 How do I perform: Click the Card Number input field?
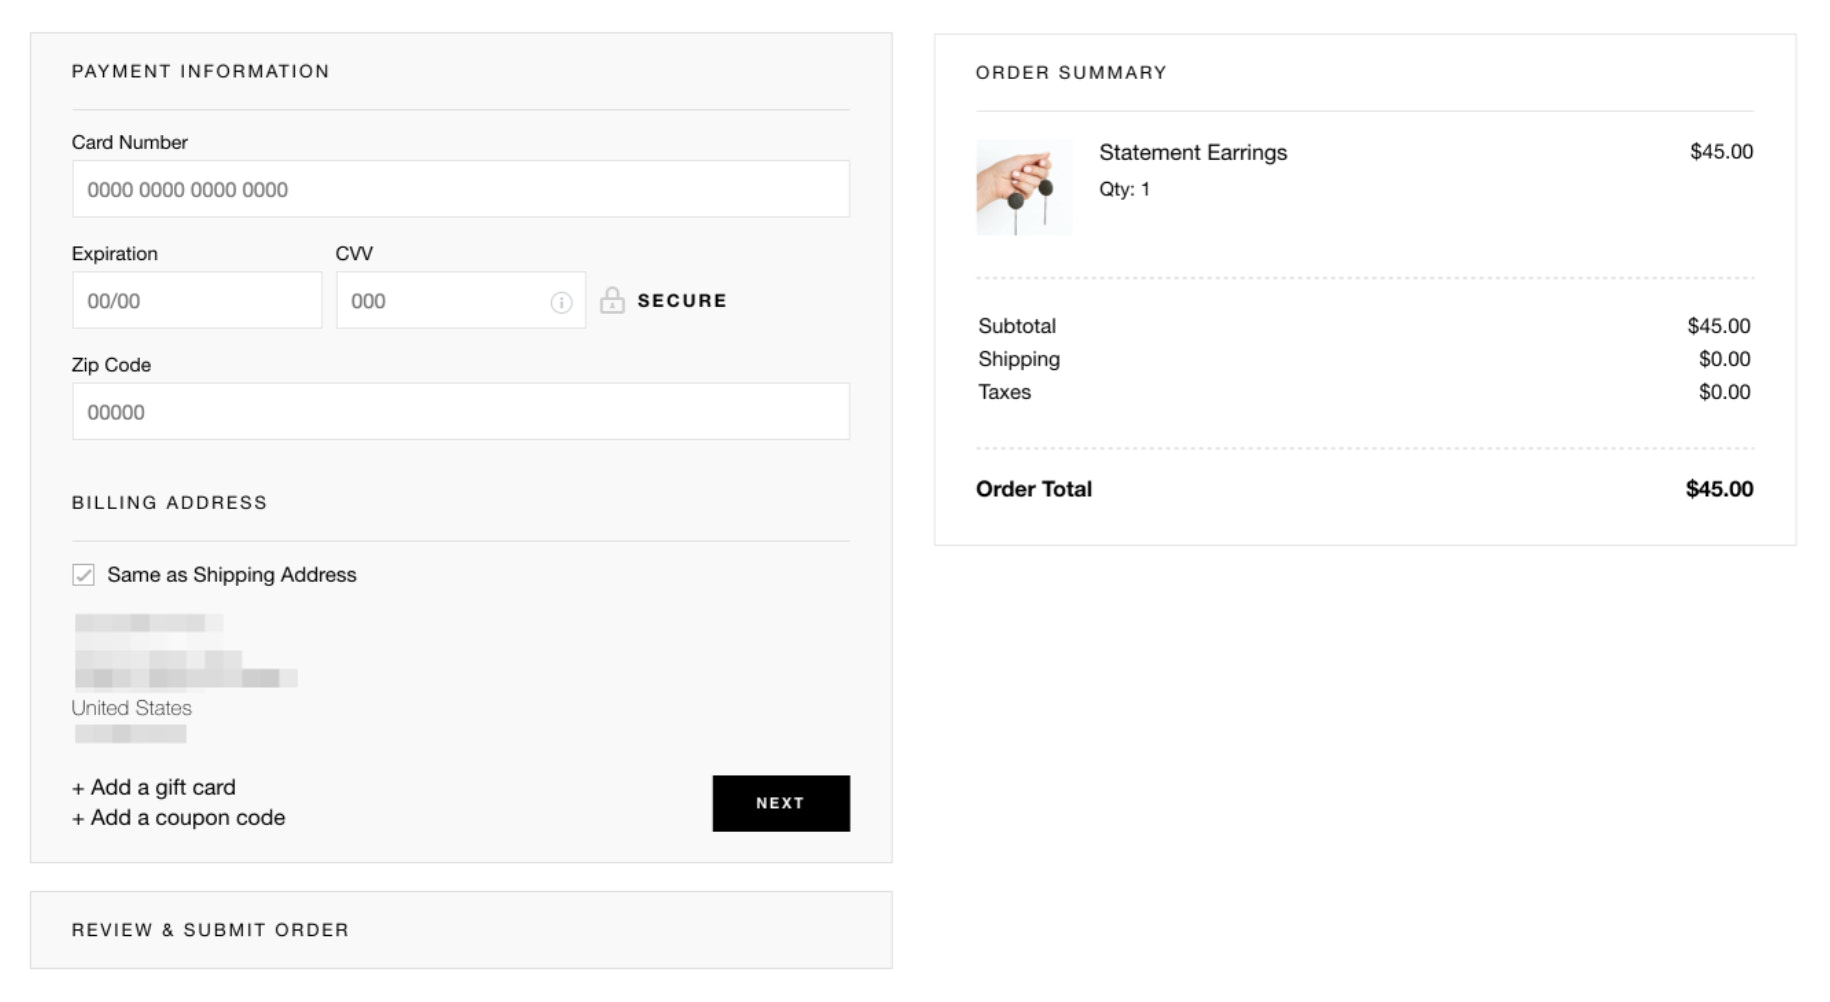click(x=459, y=188)
